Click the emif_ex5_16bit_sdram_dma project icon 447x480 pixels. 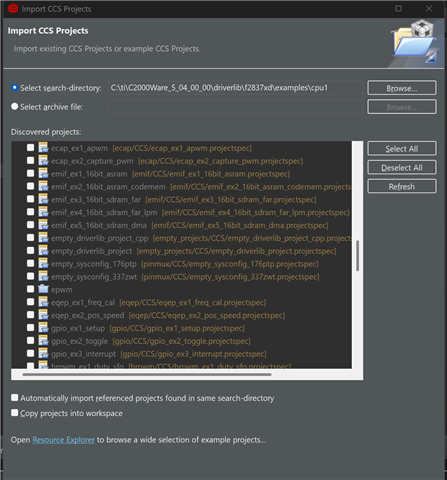(43, 225)
